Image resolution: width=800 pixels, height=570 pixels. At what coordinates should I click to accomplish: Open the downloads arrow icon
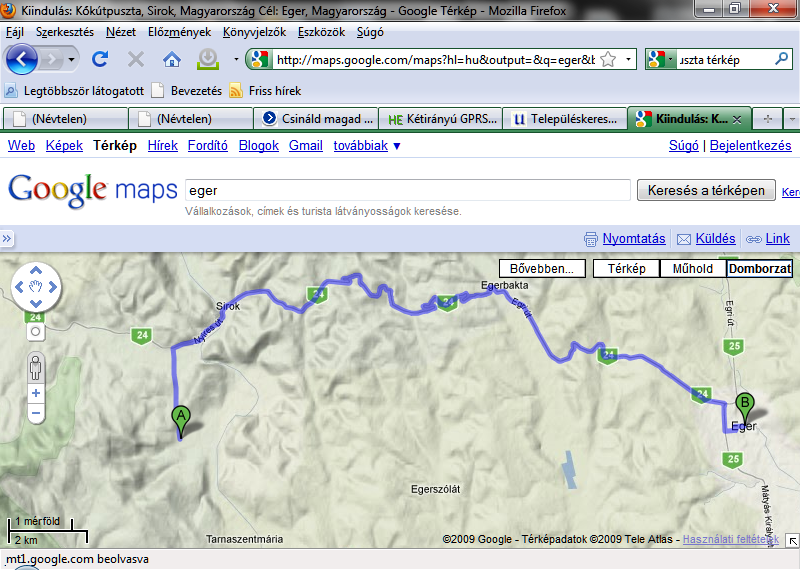point(208,60)
